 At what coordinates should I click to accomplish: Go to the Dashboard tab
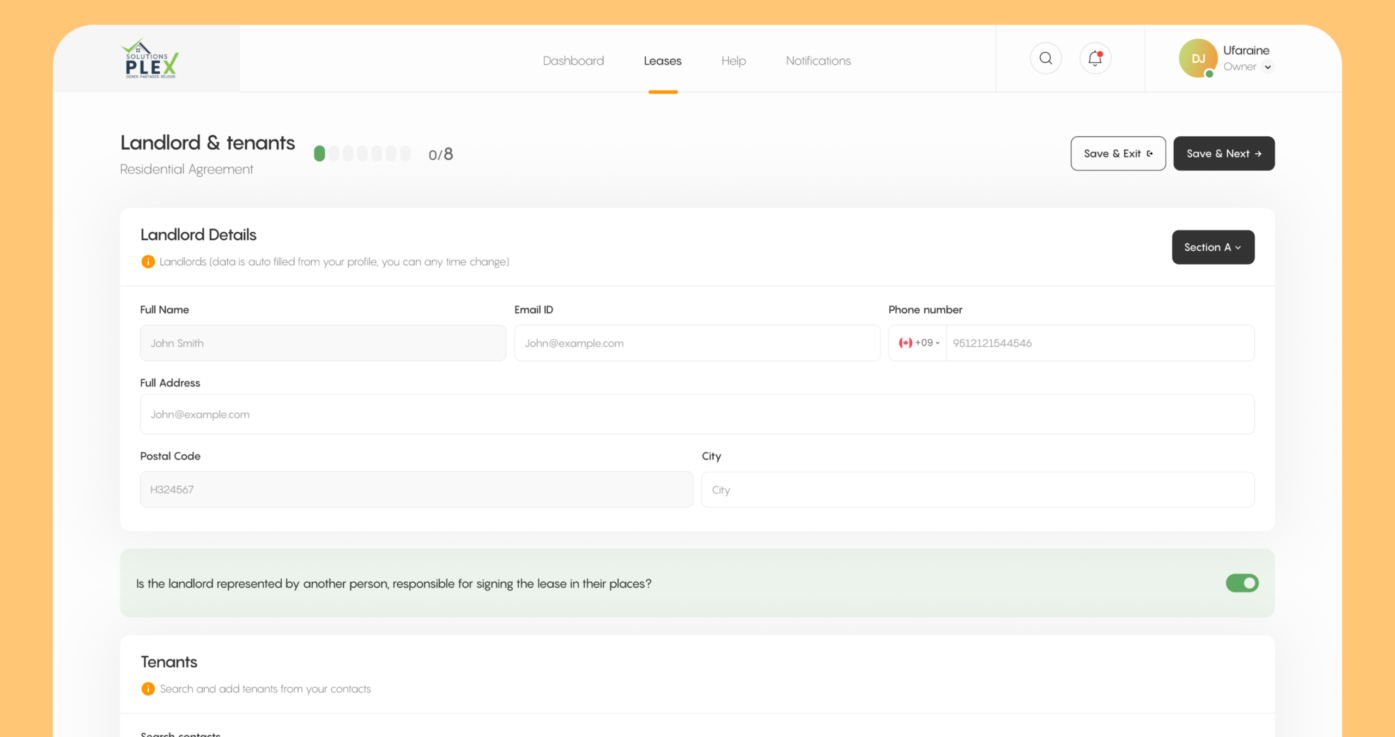(573, 61)
